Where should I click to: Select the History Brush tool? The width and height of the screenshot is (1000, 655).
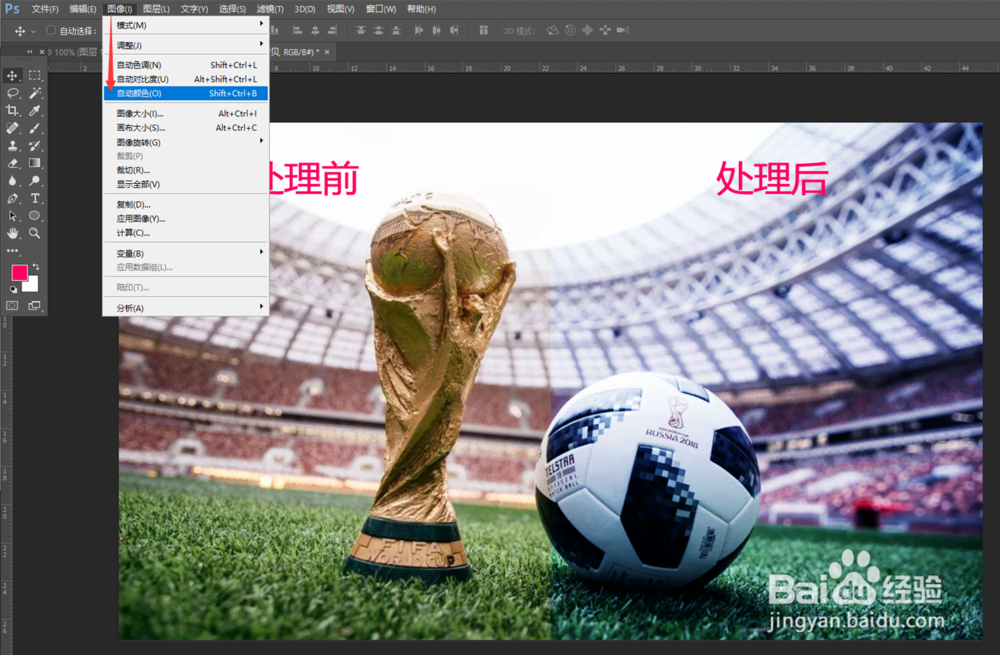pos(34,145)
